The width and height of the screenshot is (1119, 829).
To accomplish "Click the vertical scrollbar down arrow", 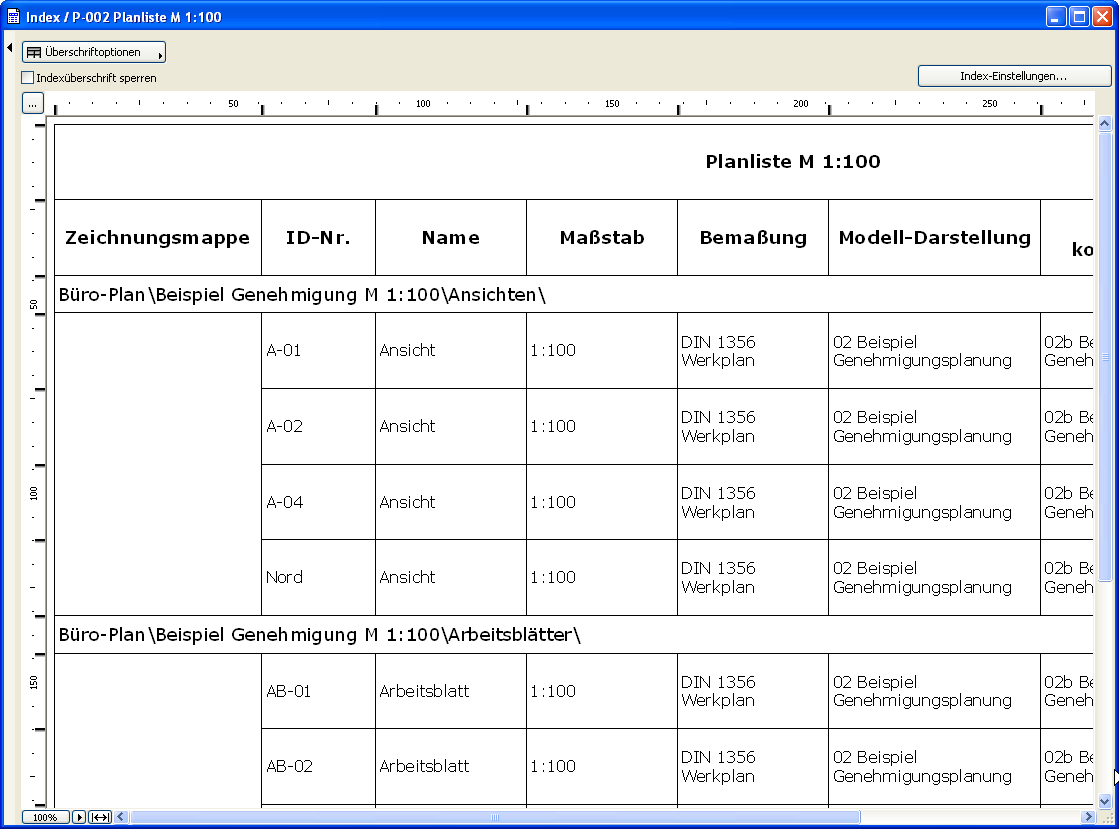I will (1105, 801).
